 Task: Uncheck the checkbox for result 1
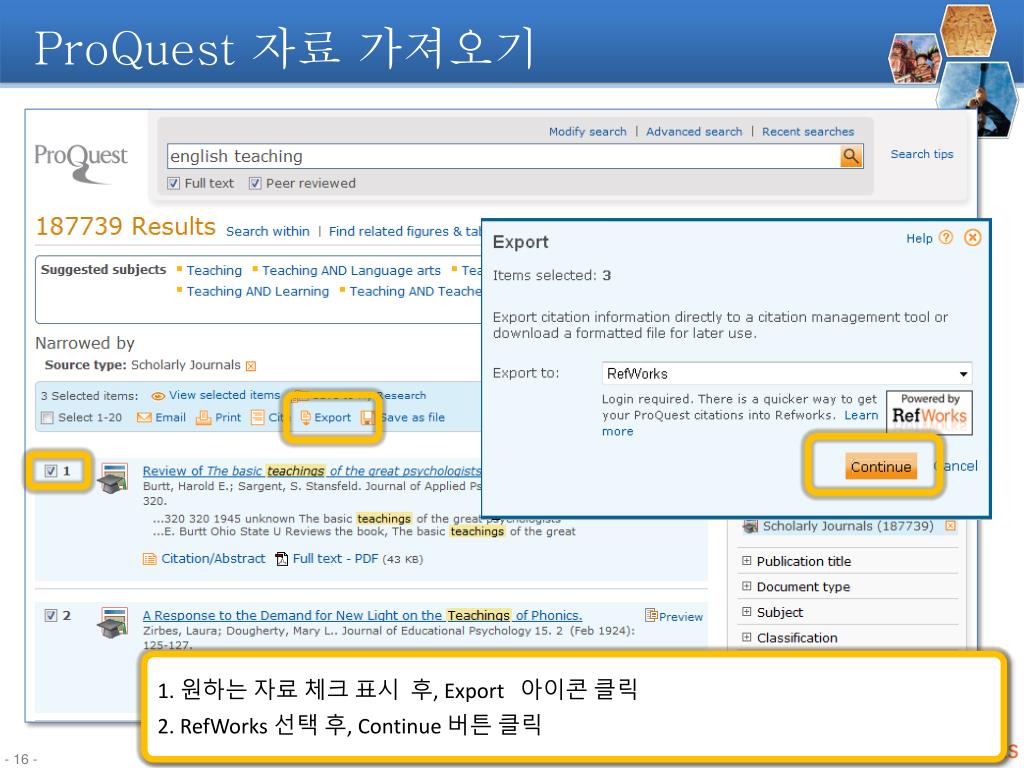[51, 471]
